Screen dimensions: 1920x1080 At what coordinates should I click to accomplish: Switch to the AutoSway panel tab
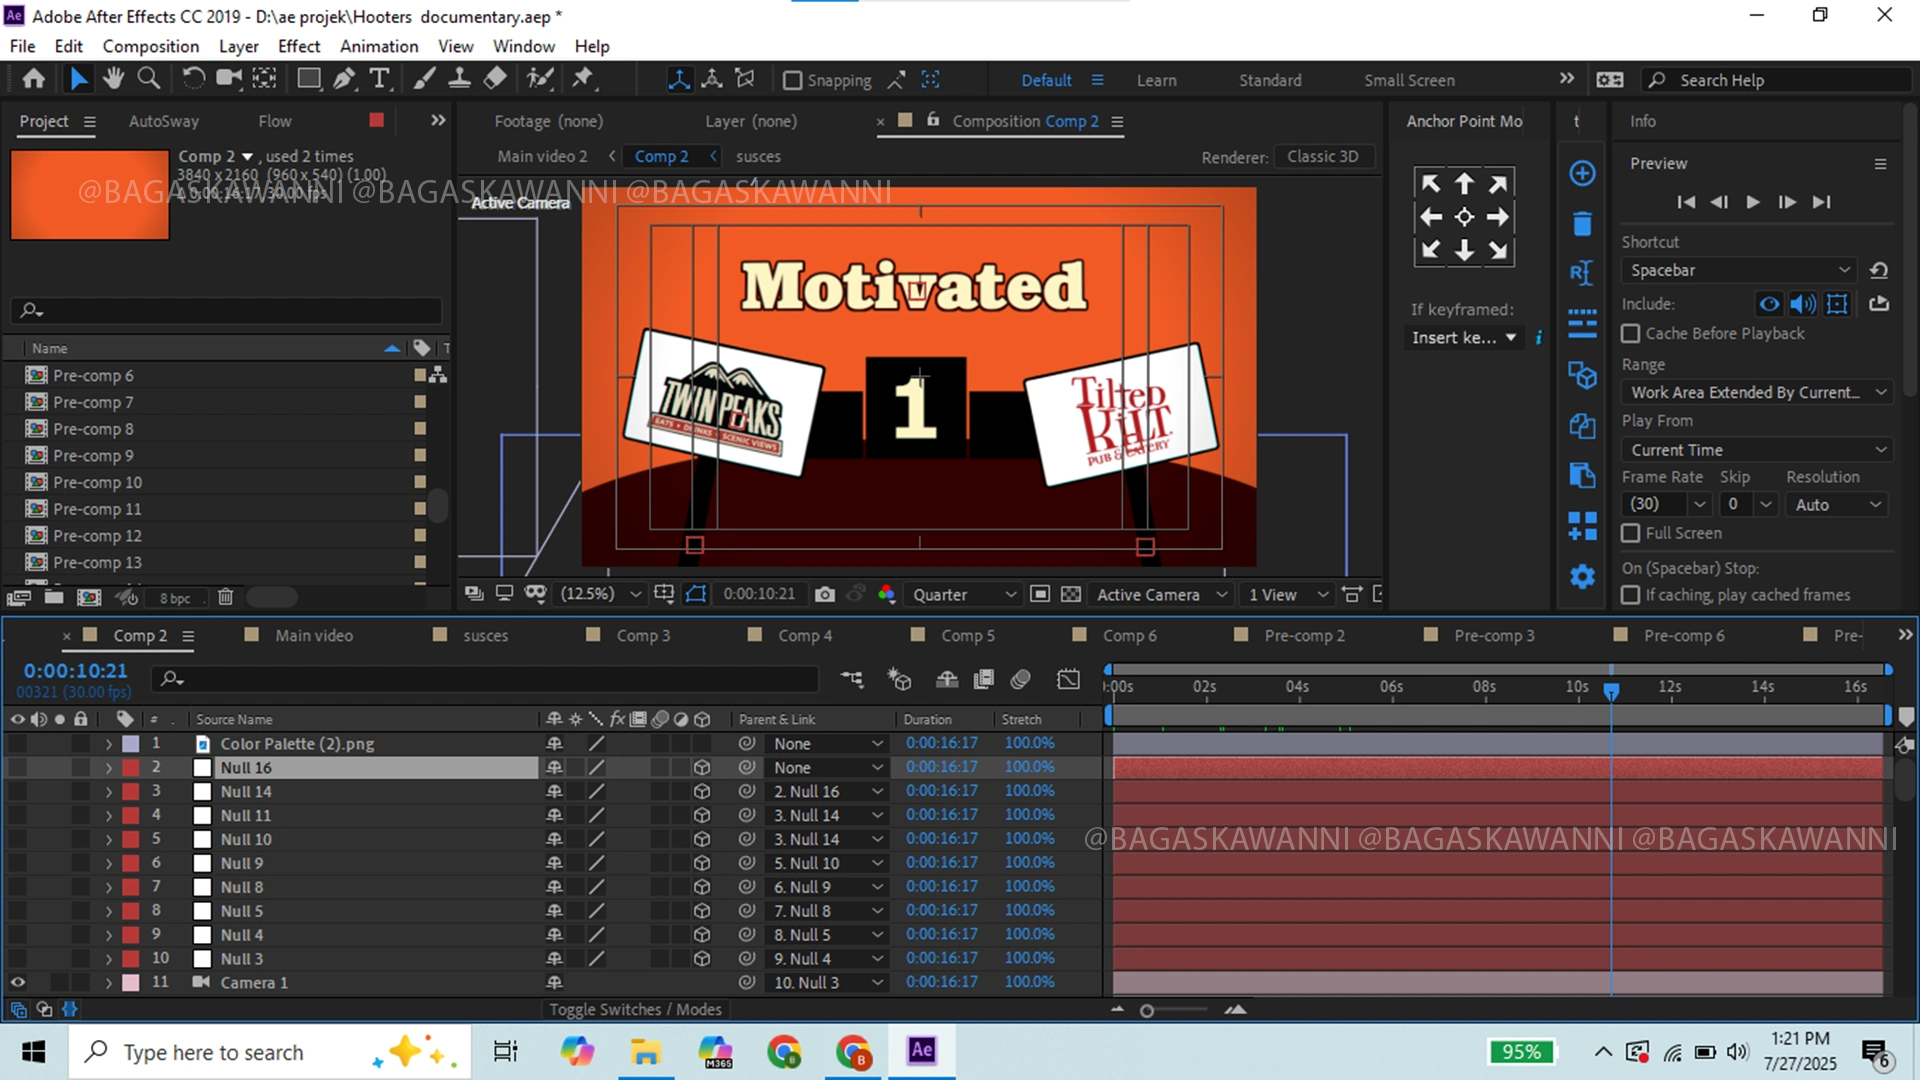[164, 121]
